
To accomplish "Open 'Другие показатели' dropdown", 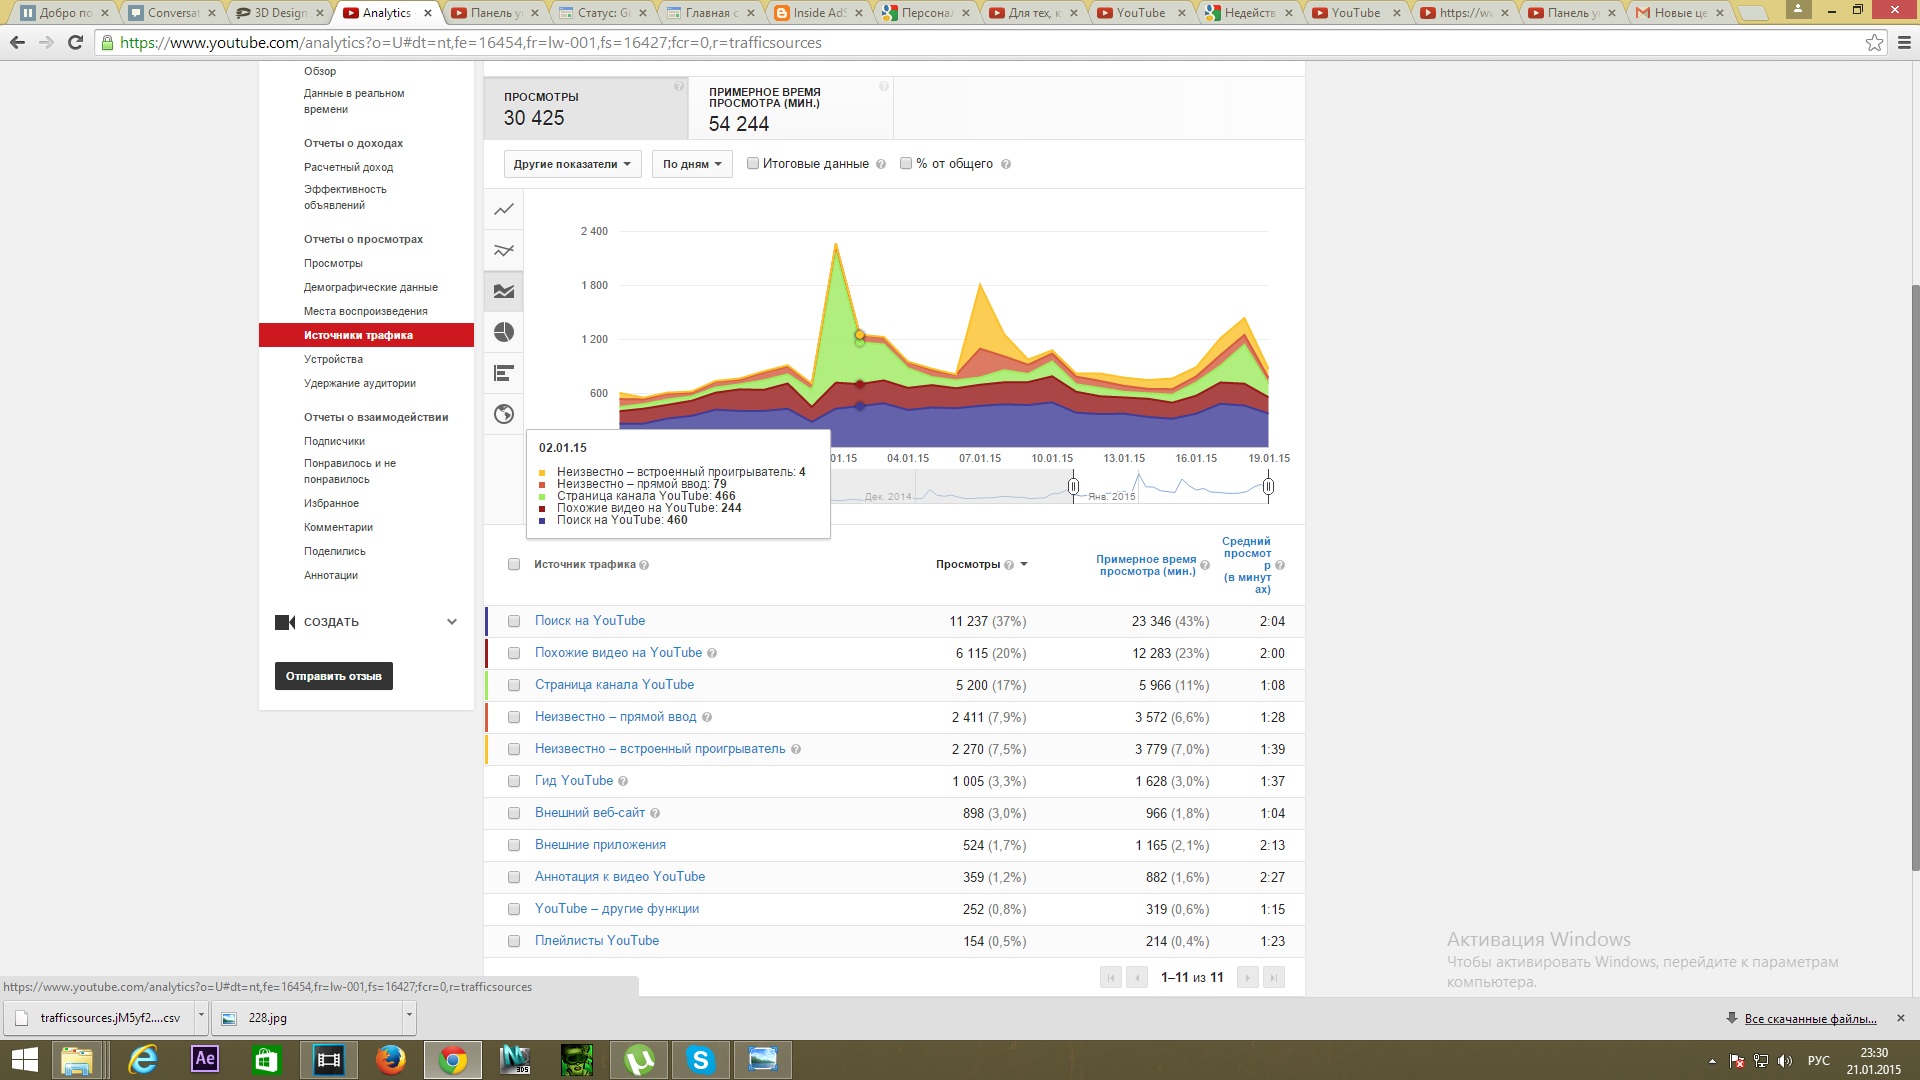I will coord(572,164).
